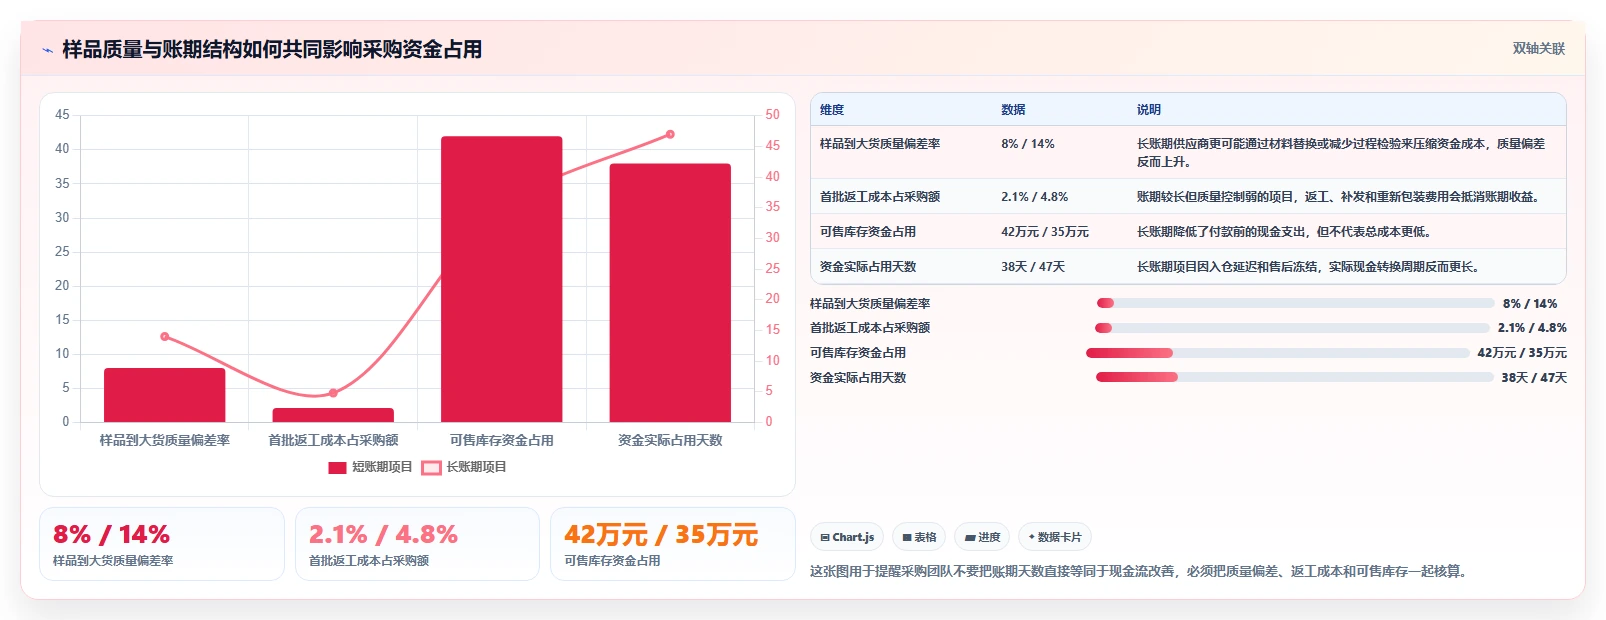Click the explanation starting 长账期供应商更可能
1606x620 pixels.
point(1341,153)
